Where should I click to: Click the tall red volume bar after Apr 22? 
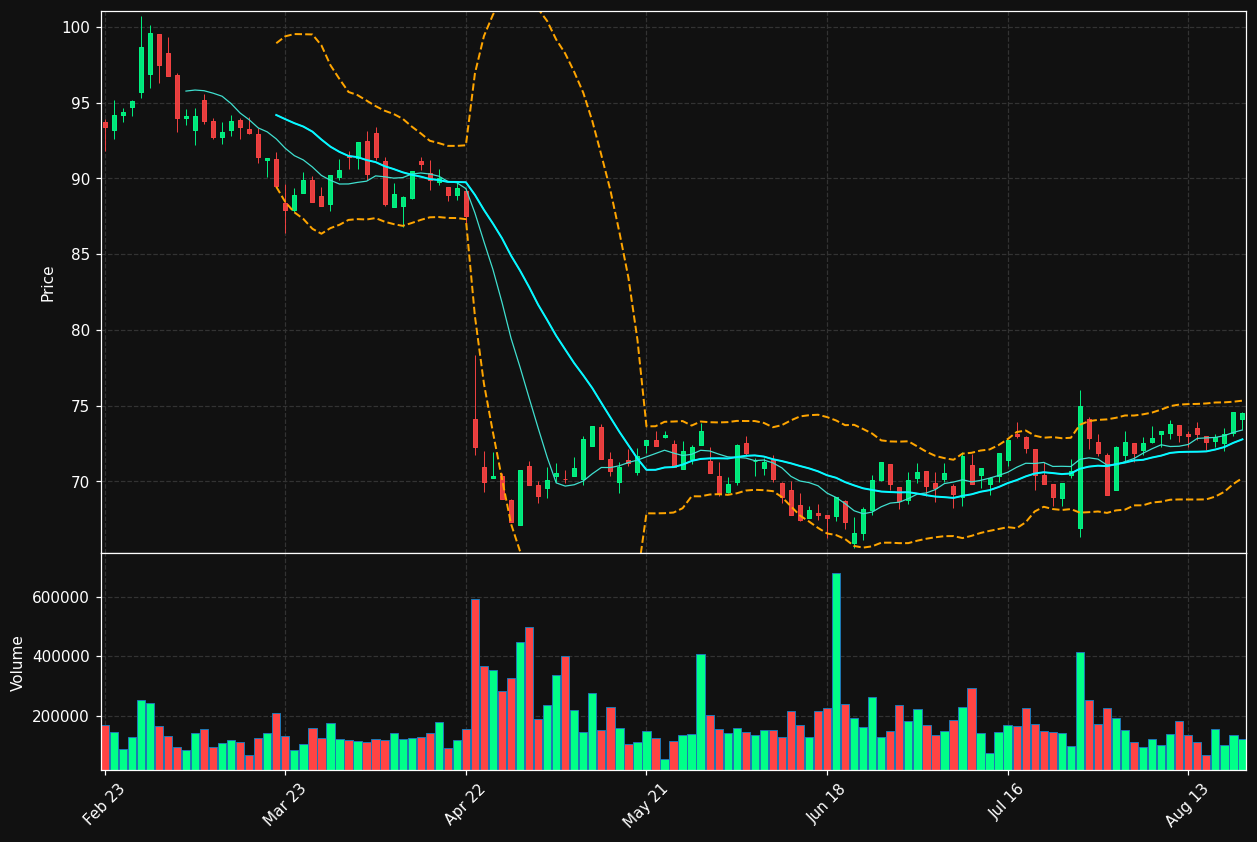tap(475, 684)
